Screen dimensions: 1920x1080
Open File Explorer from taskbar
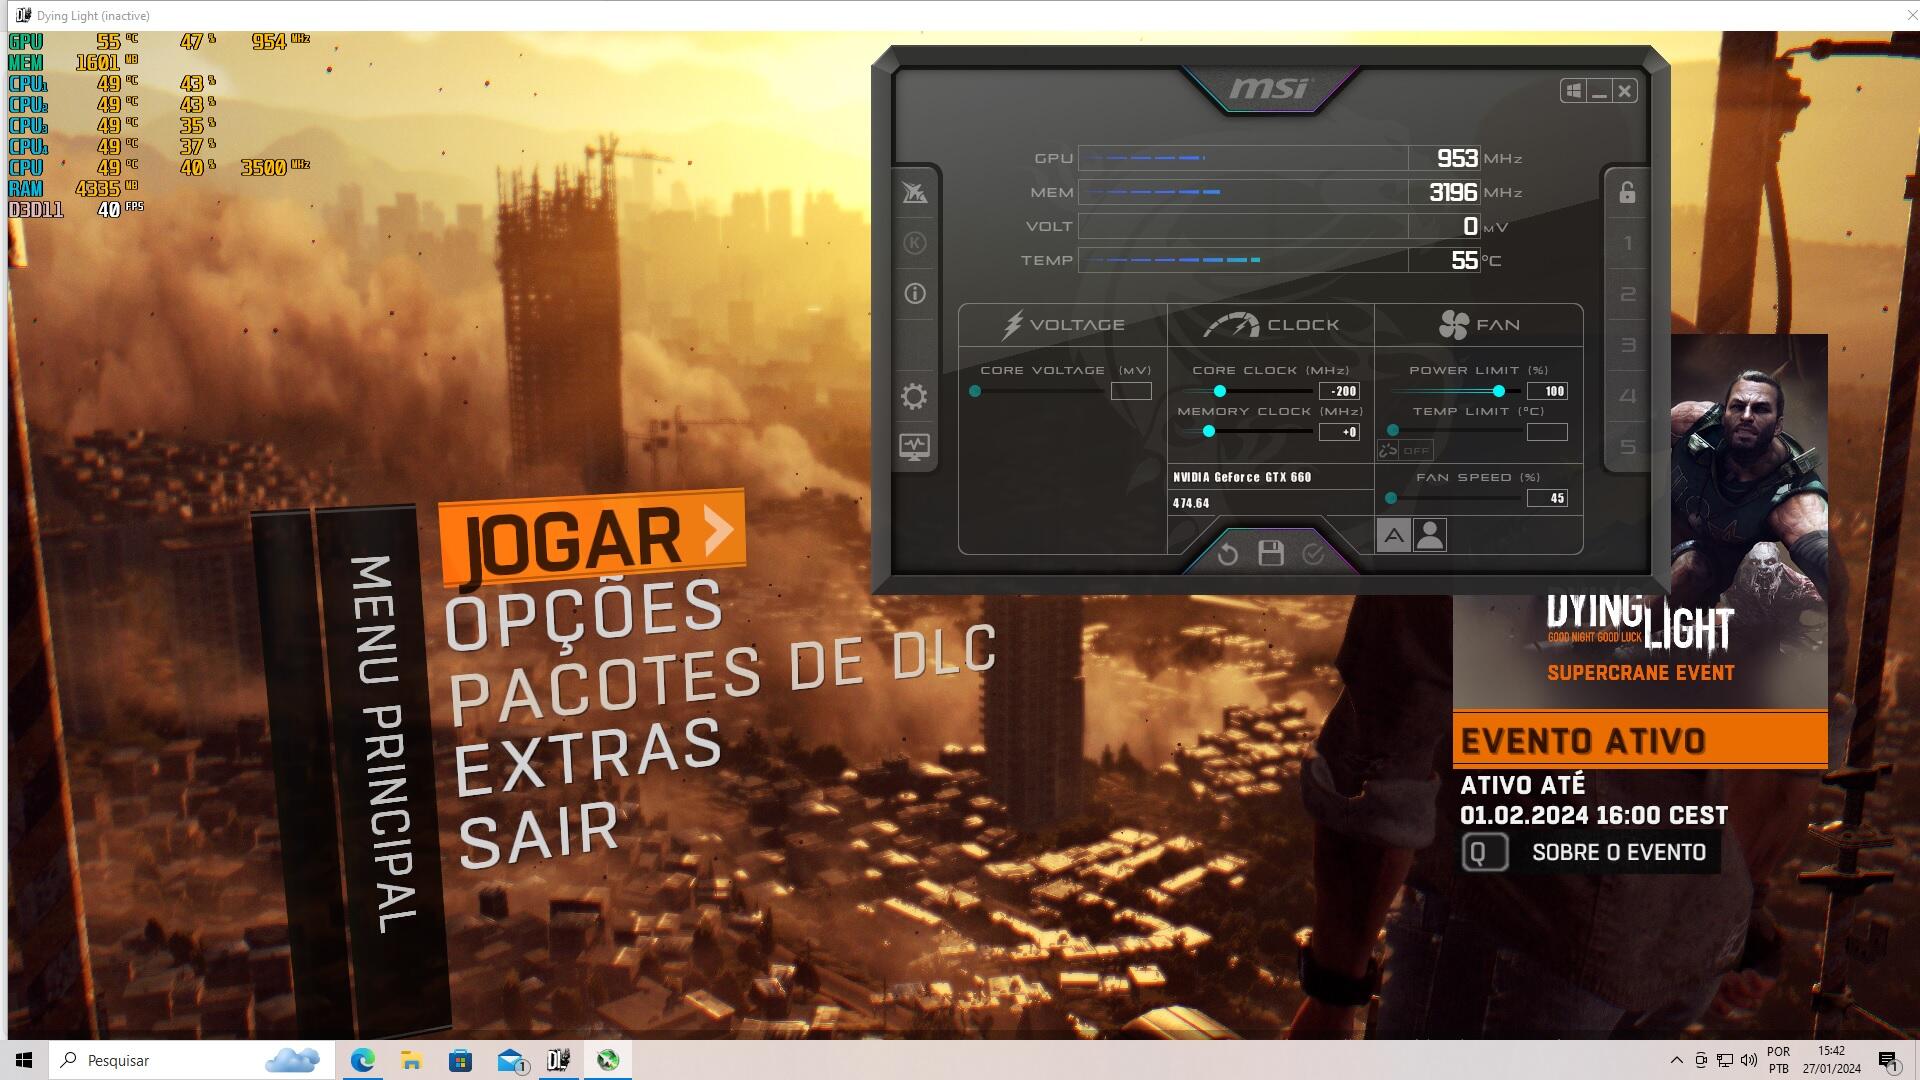coord(411,1060)
